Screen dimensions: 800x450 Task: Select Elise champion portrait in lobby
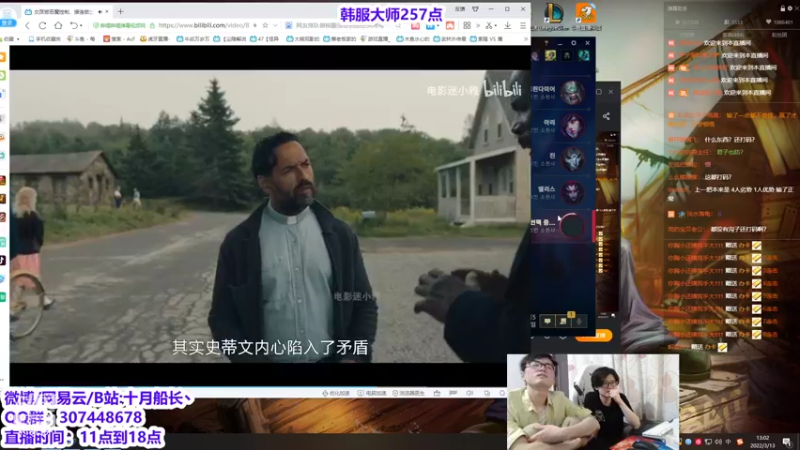click(572, 192)
